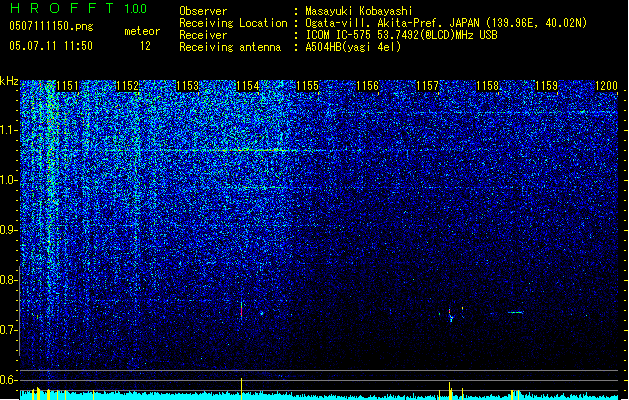The height and width of the screenshot is (400, 629).
Task: Click the 1151 time marker
Action: [x=67, y=86]
